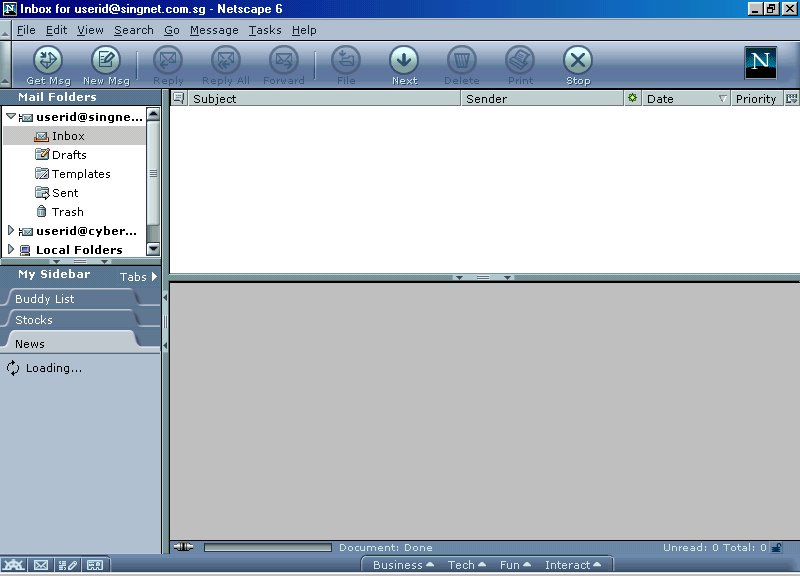Collapse the sidebar using the vertical grippy
Image resolution: width=800 pixels, height=576 pixels.
pyautogui.click(x=165, y=321)
